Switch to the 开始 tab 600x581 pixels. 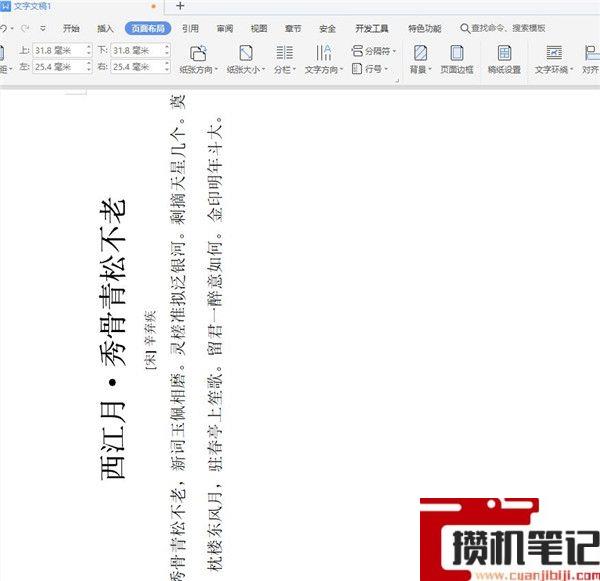point(71,28)
